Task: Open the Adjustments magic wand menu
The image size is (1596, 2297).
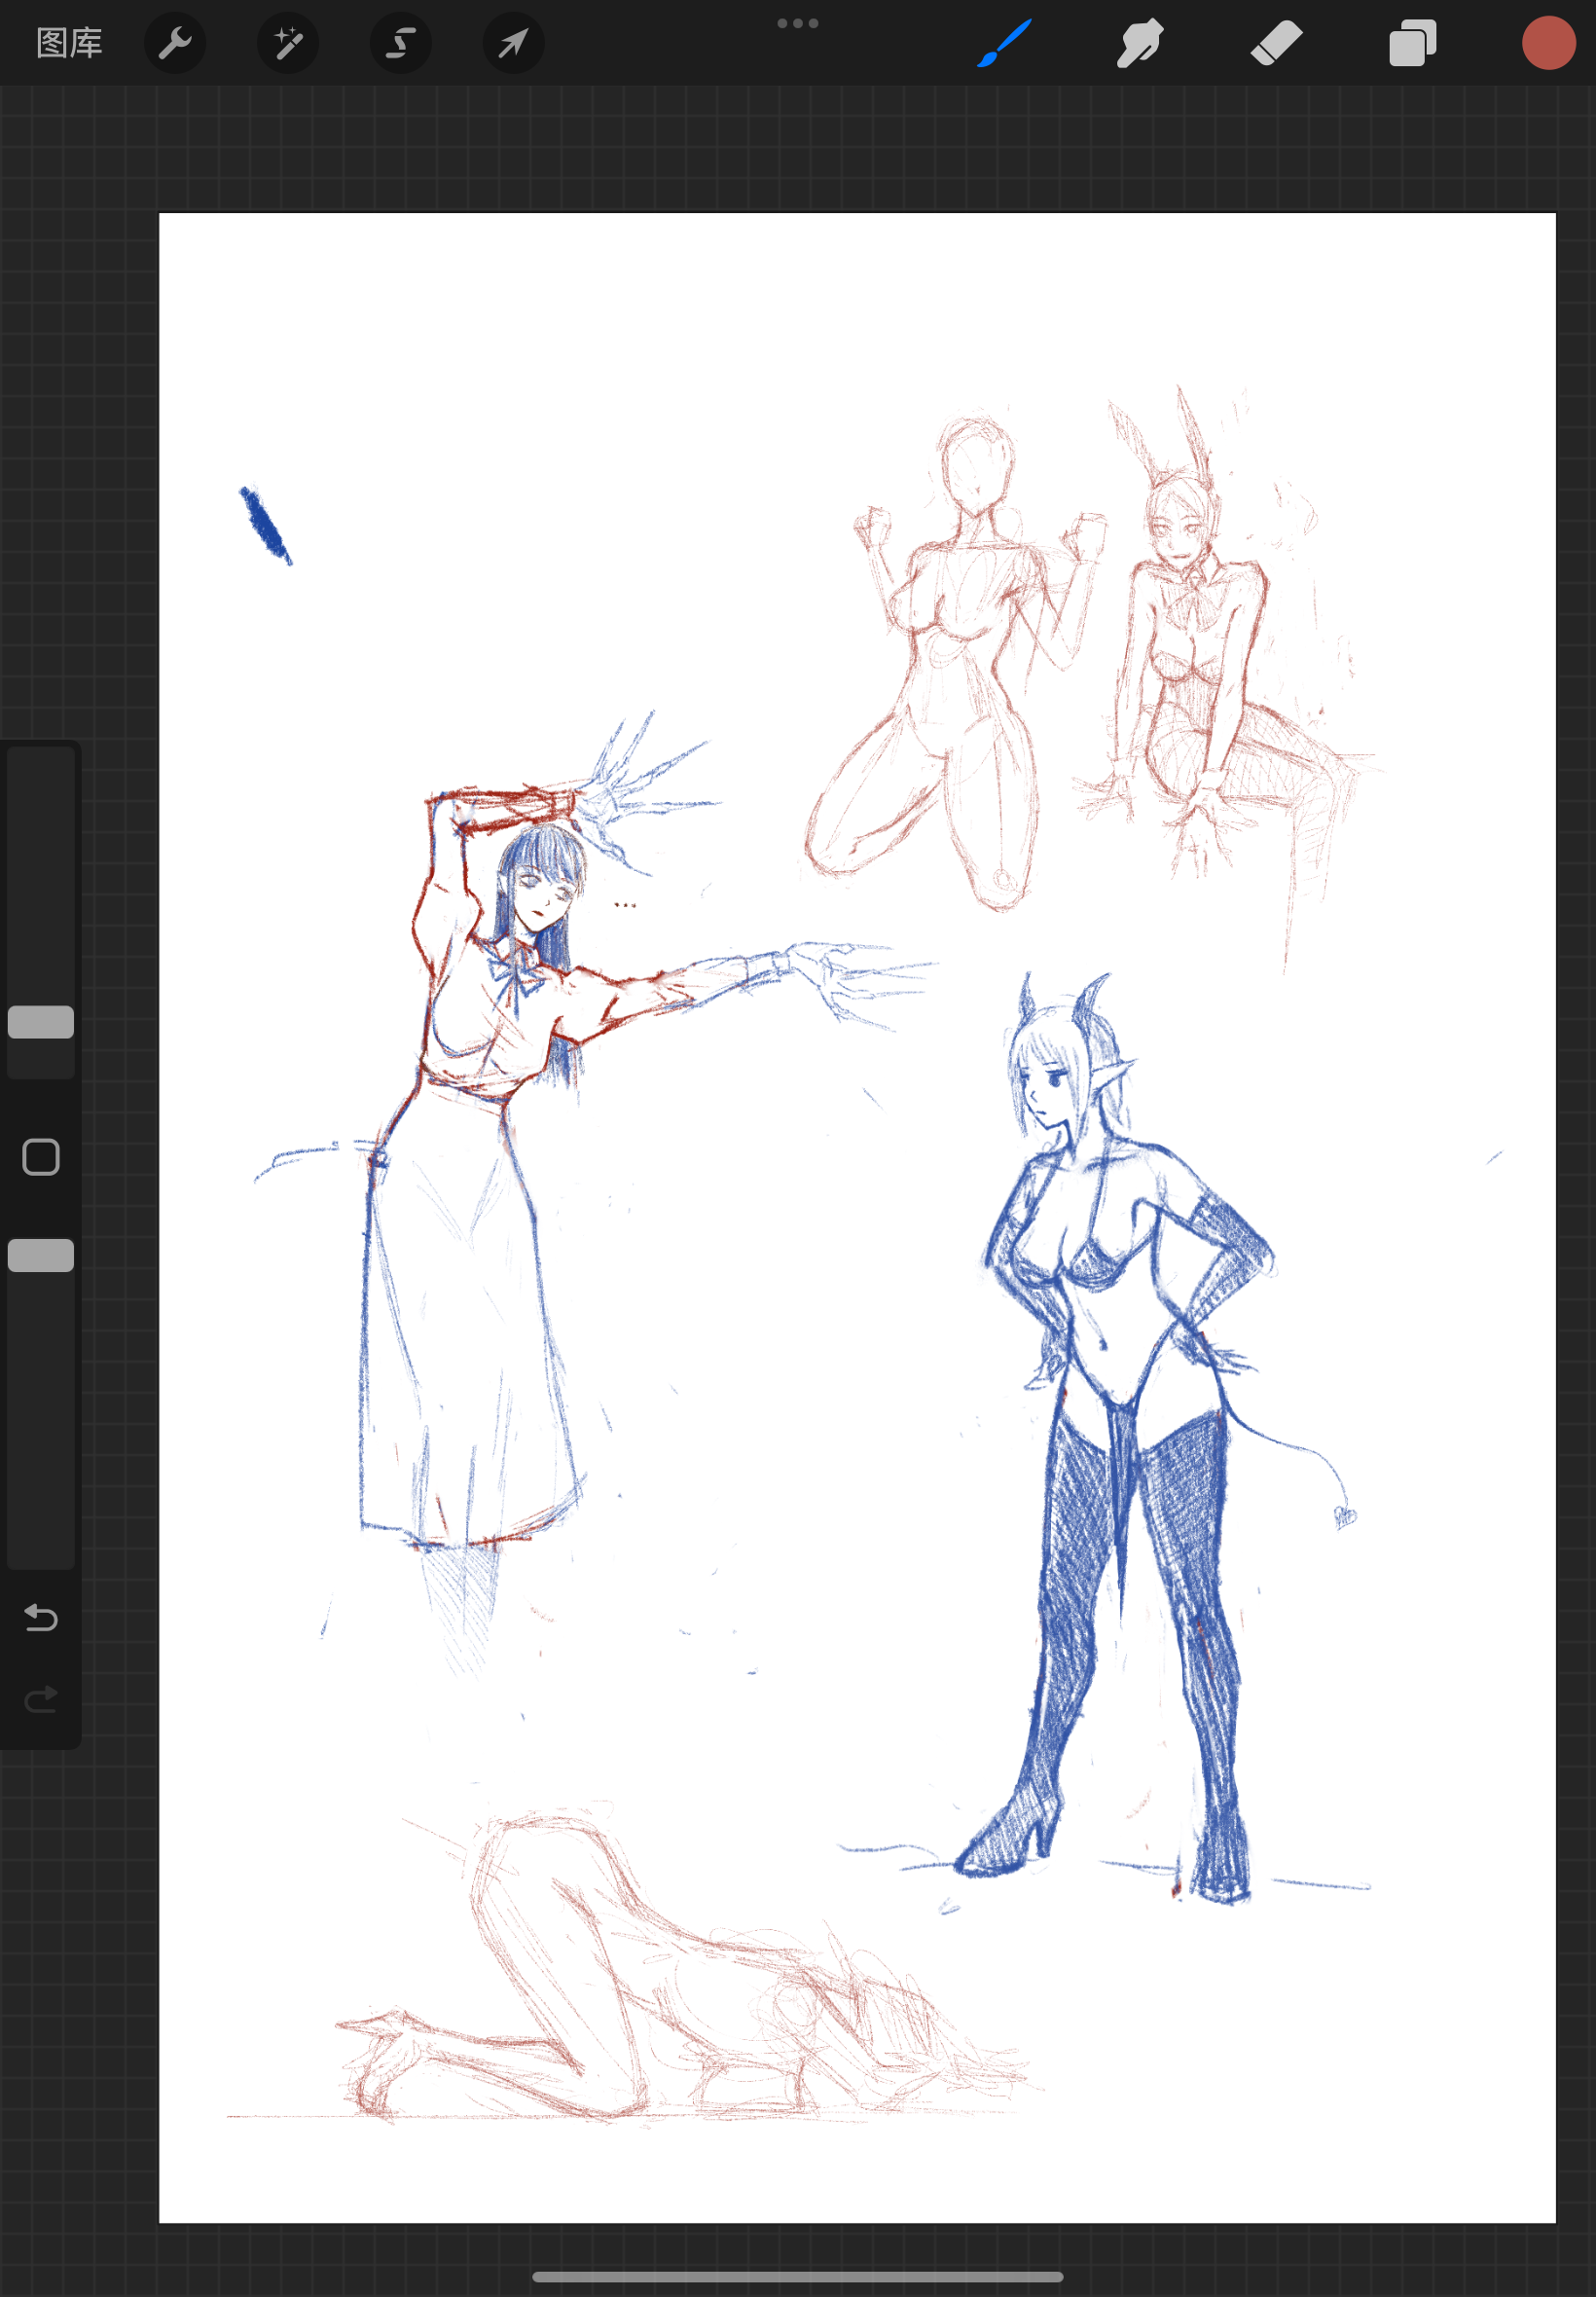Action: (x=288, y=43)
